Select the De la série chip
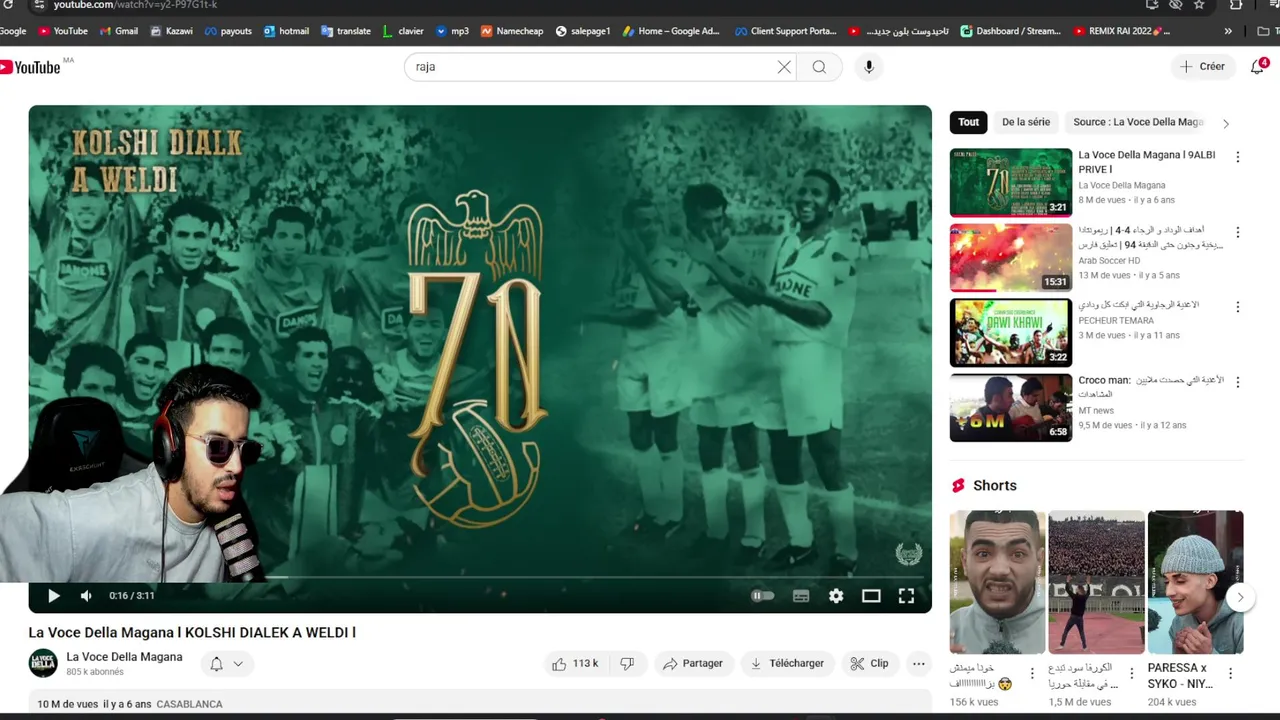This screenshot has width=1280, height=720. (1026, 122)
